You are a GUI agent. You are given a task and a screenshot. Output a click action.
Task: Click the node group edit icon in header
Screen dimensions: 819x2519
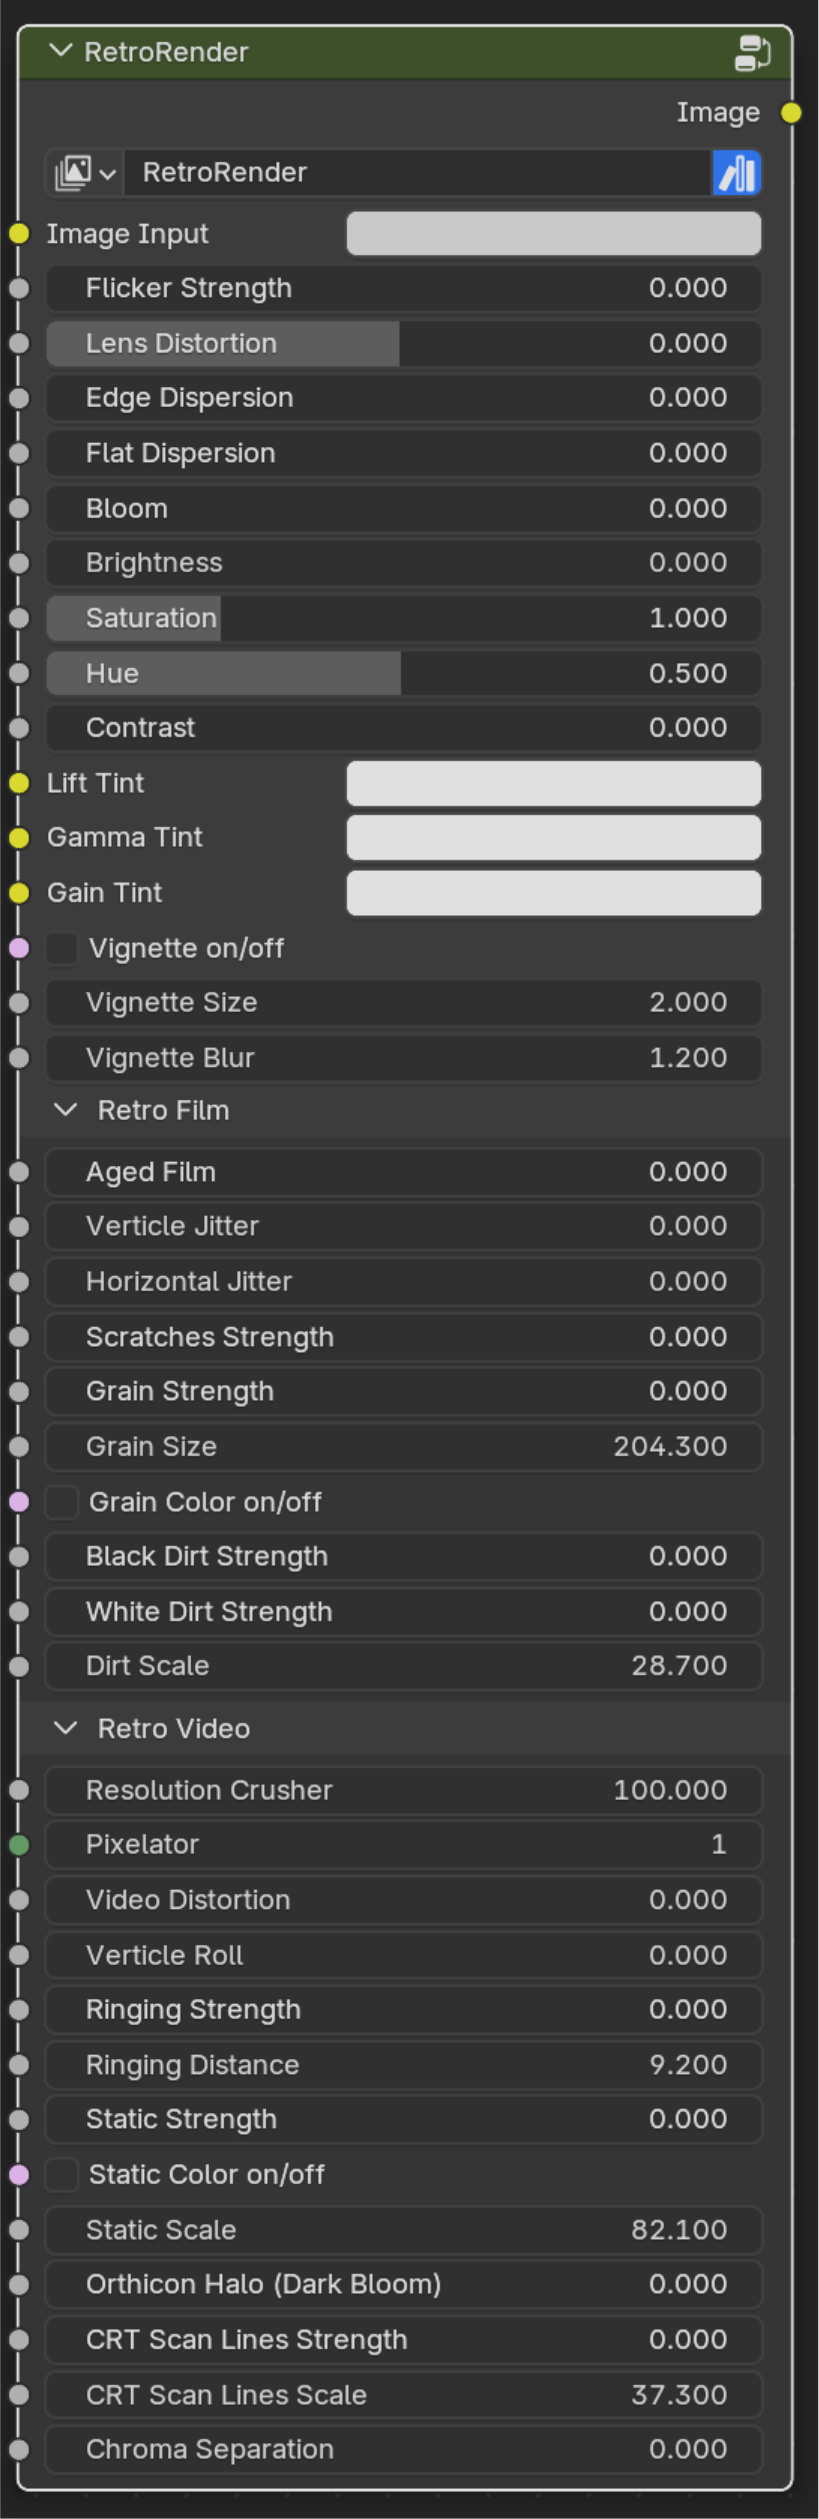click(752, 53)
